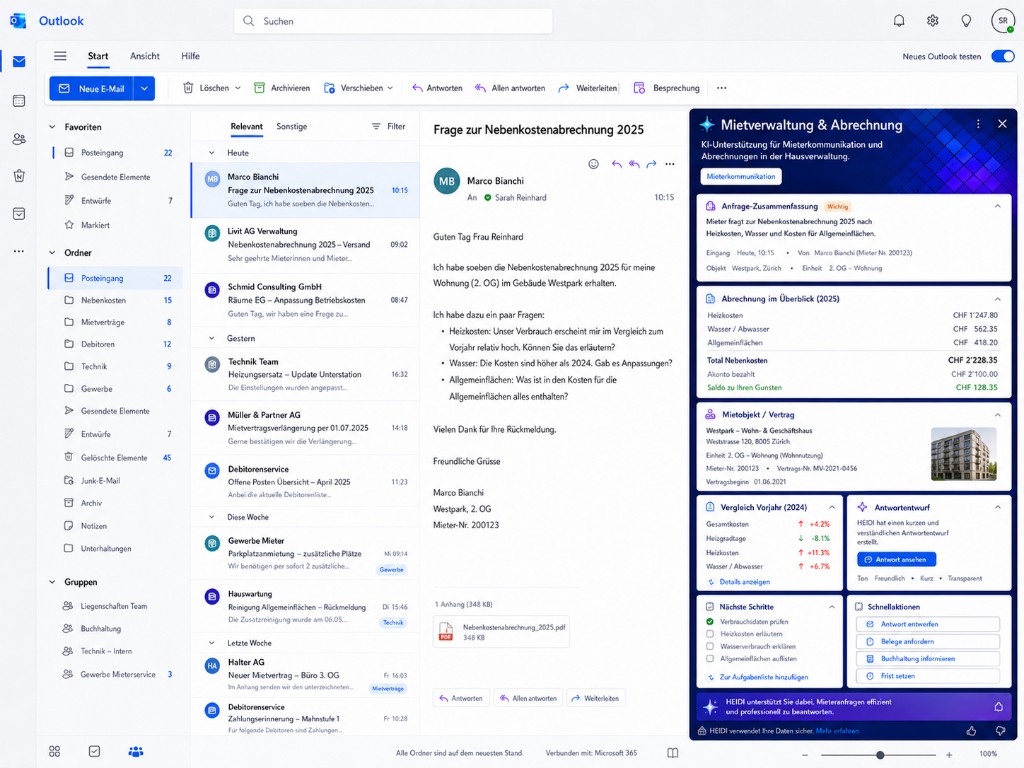The height and width of the screenshot is (768, 1024).
Task: Click the zoom in plus button
Action: (x=949, y=754)
